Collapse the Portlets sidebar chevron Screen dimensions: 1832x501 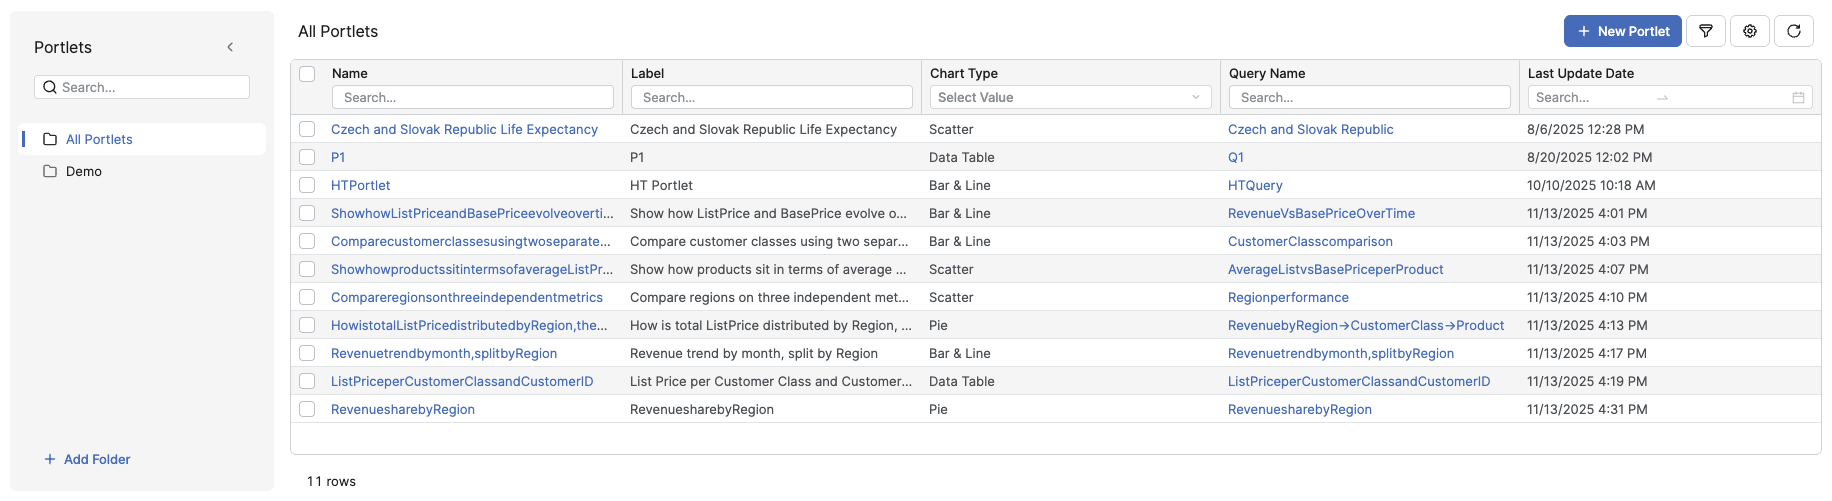(x=230, y=47)
